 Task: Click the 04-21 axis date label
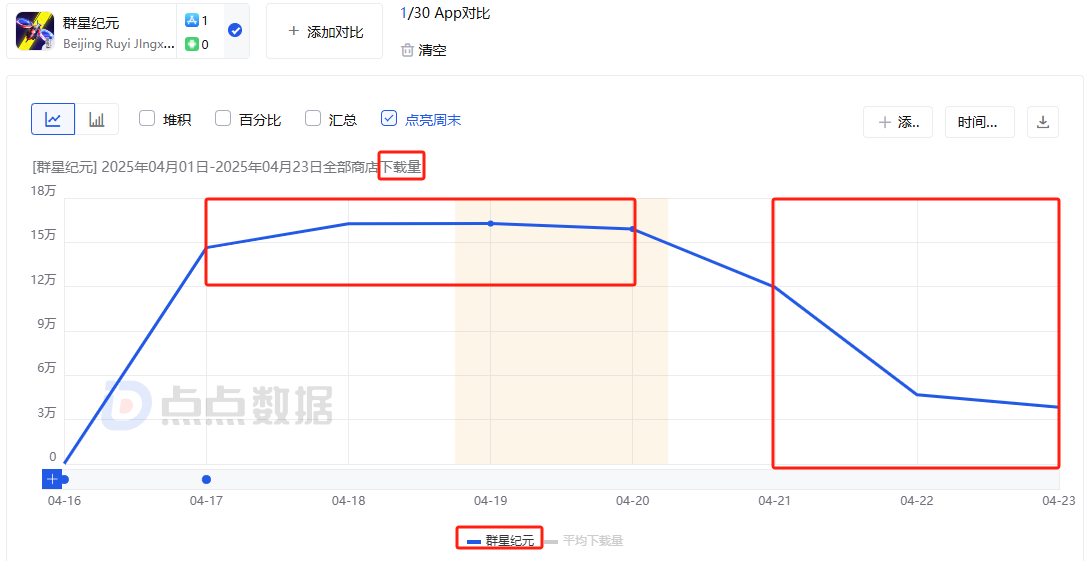774,499
